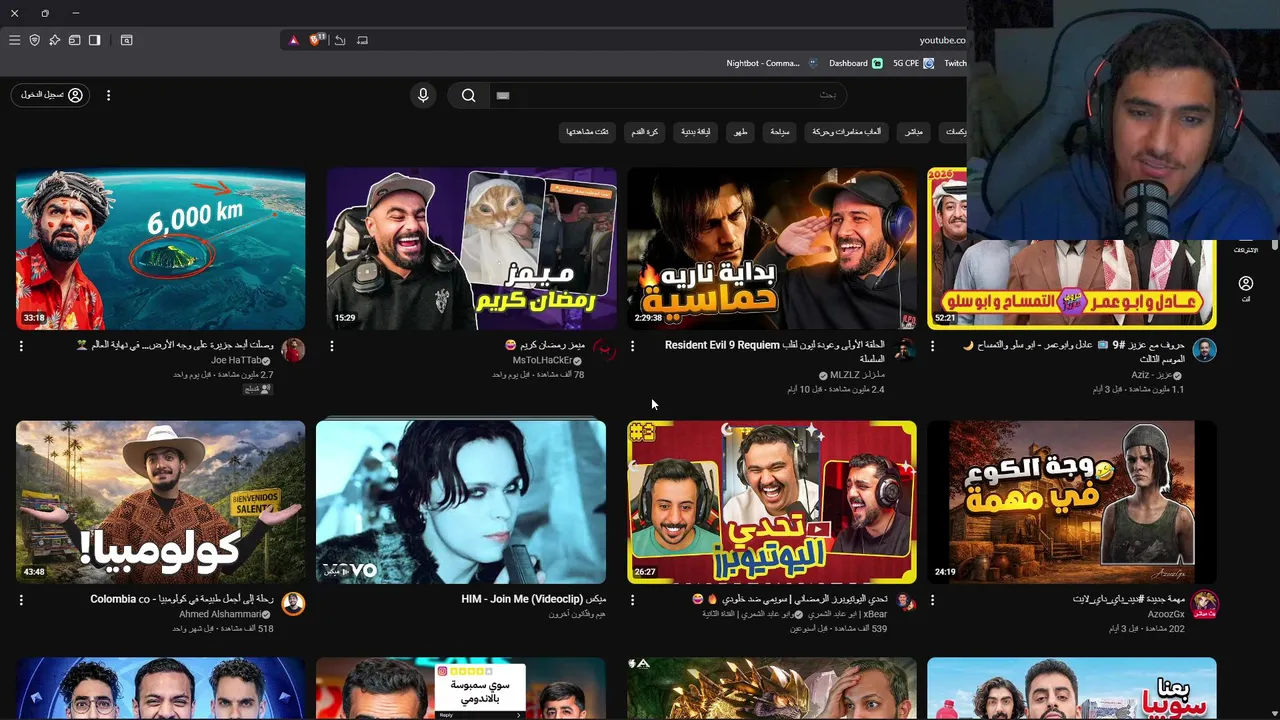Open the 'وجة الكوع في مهمة' video thumbnail
The width and height of the screenshot is (1280, 720).
point(1071,502)
